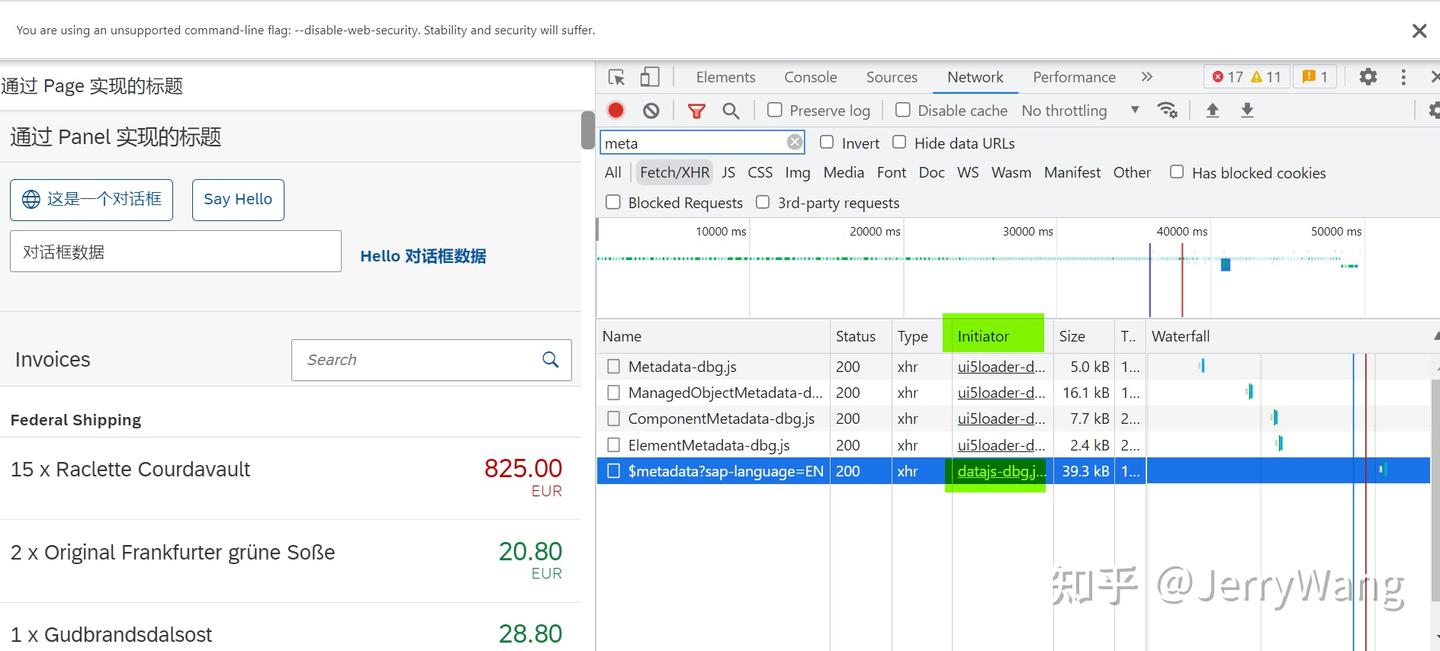The image size is (1440, 651).
Task: Switch to the Console tab
Action: [810, 77]
